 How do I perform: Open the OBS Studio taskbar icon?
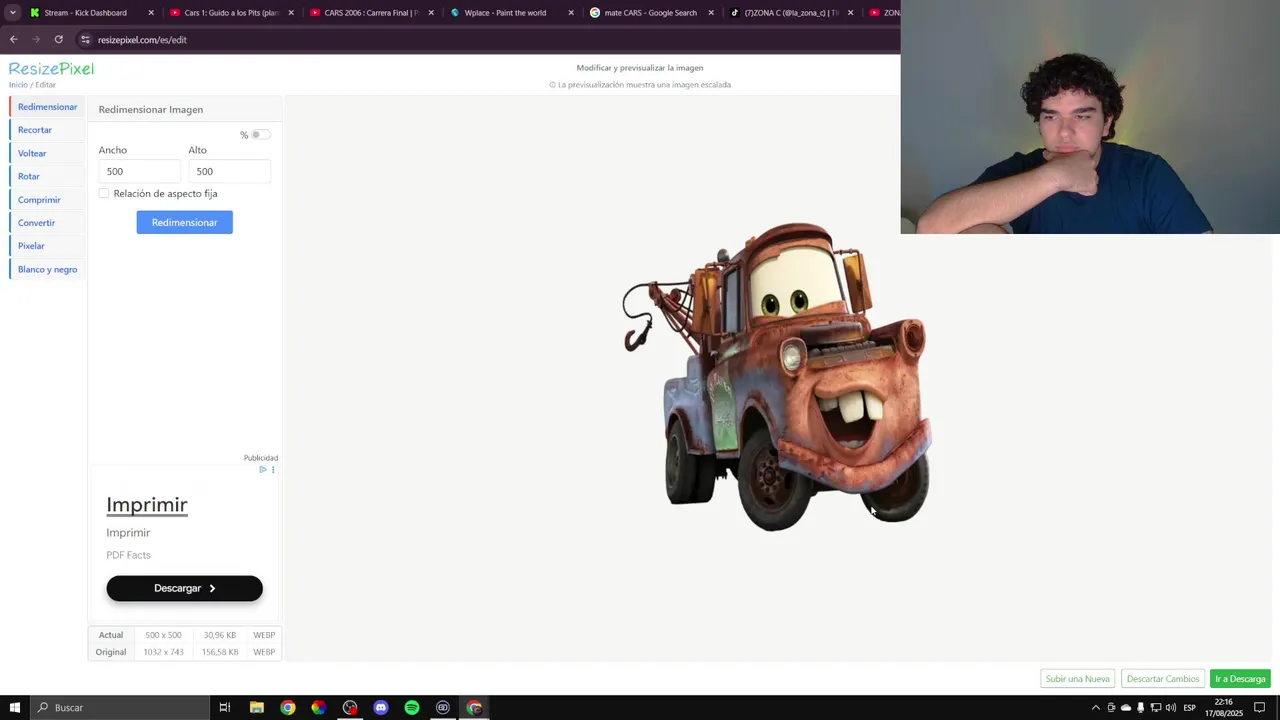click(349, 707)
